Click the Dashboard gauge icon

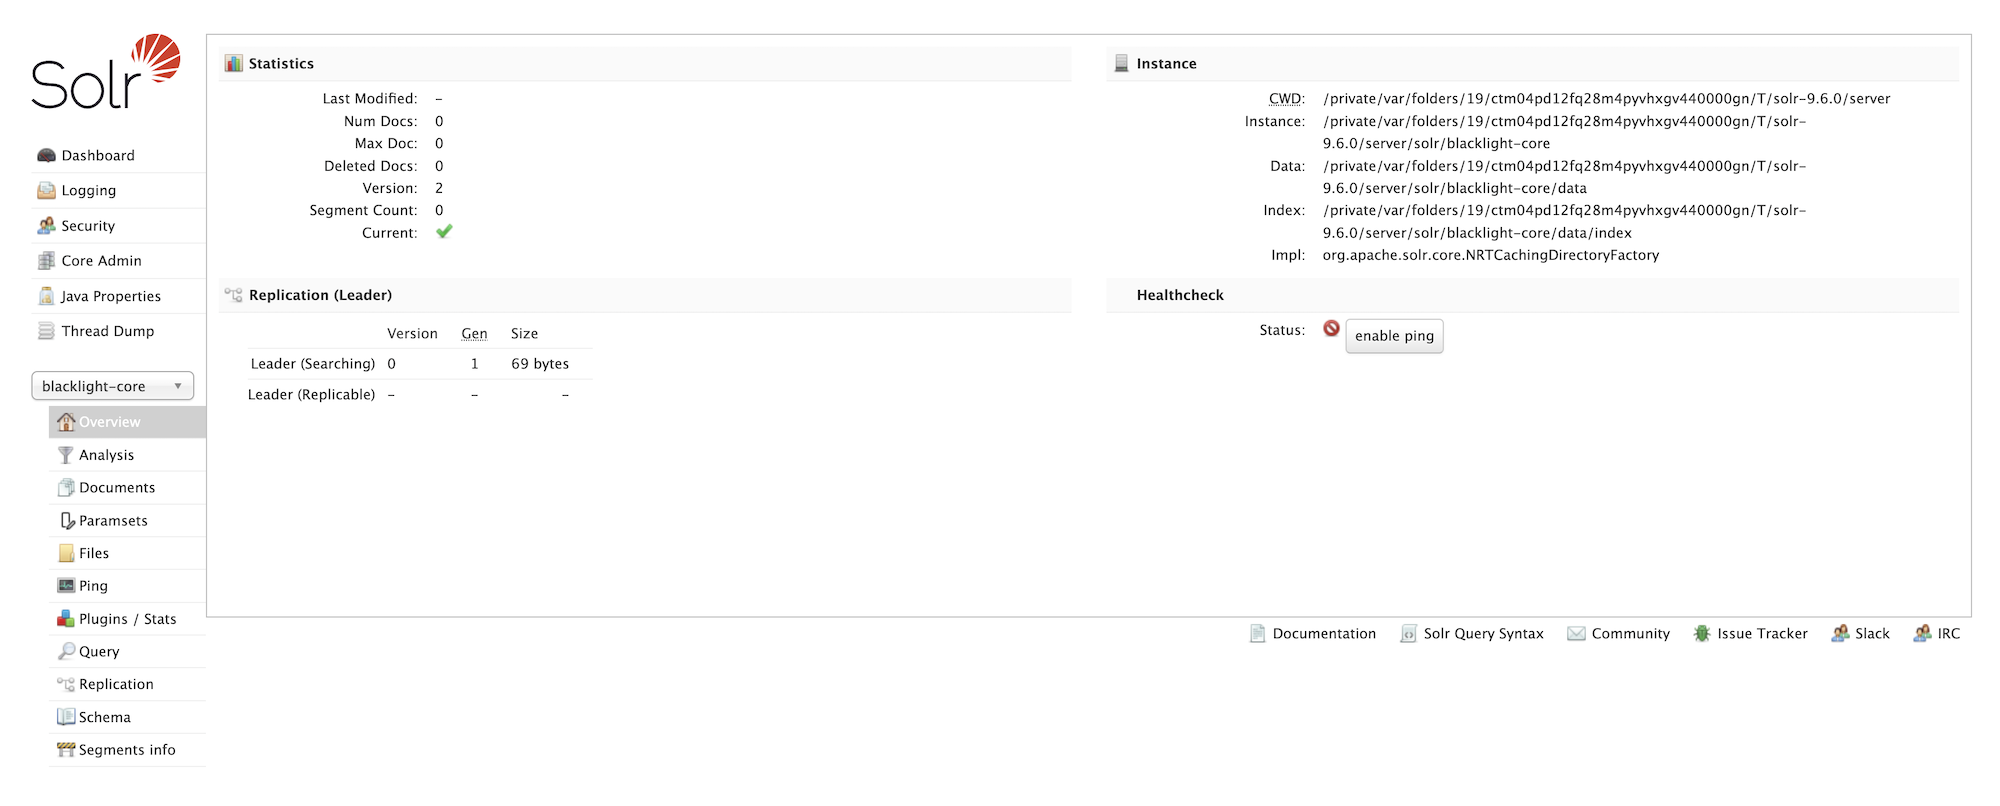pyautogui.click(x=46, y=155)
